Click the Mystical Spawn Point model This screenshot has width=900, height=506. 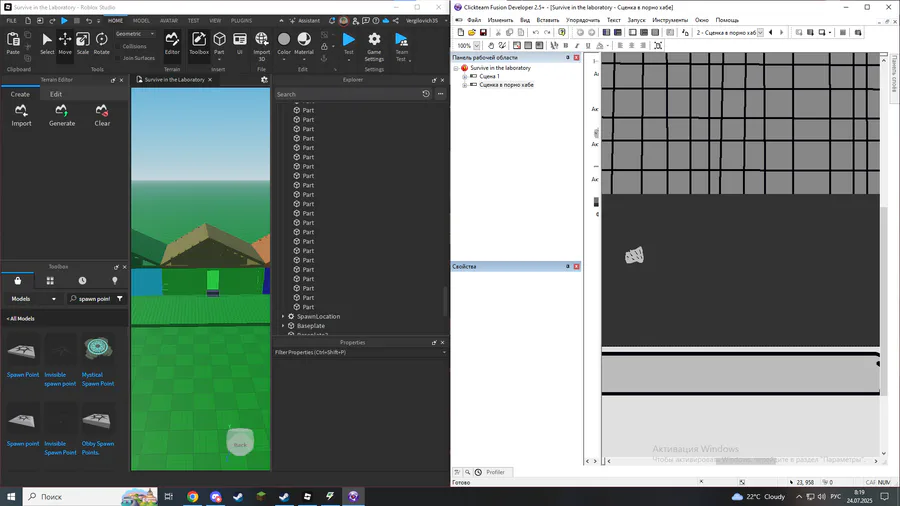tap(98, 360)
